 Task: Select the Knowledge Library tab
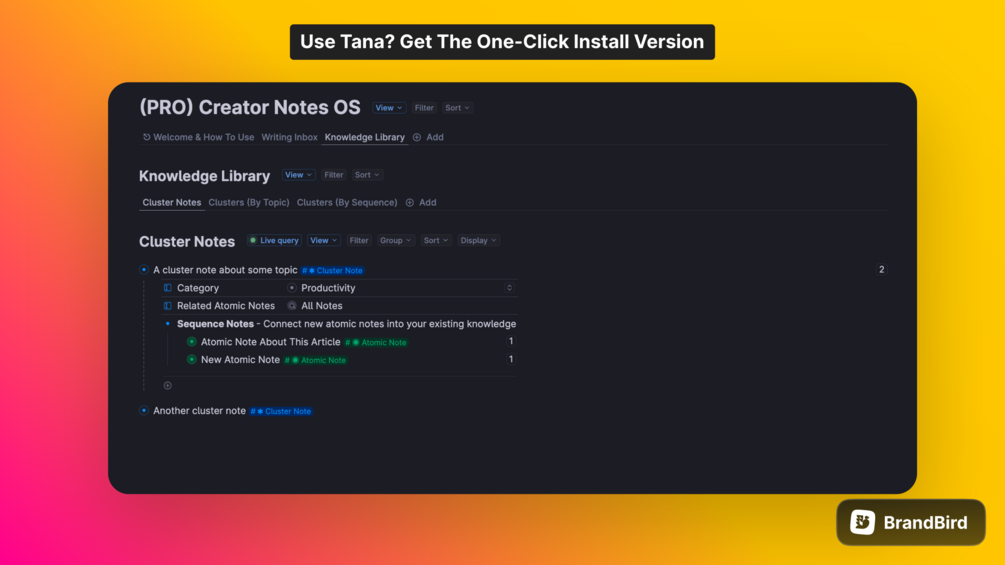click(365, 137)
